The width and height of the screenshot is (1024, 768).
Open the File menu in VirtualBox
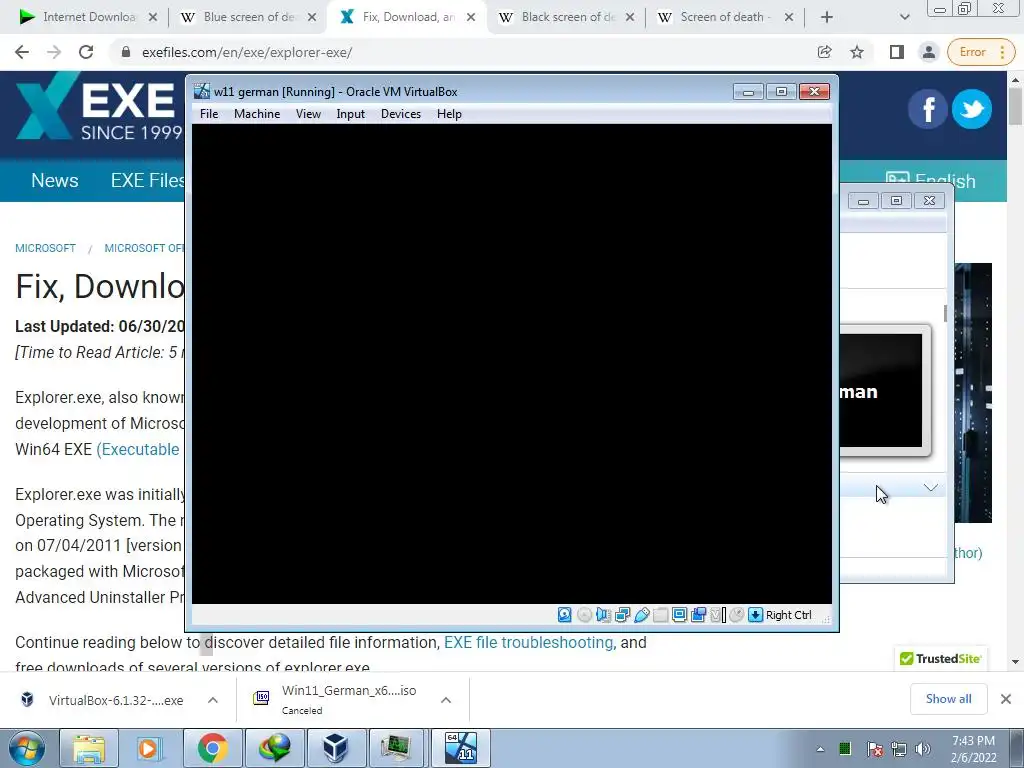(x=209, y=114)
